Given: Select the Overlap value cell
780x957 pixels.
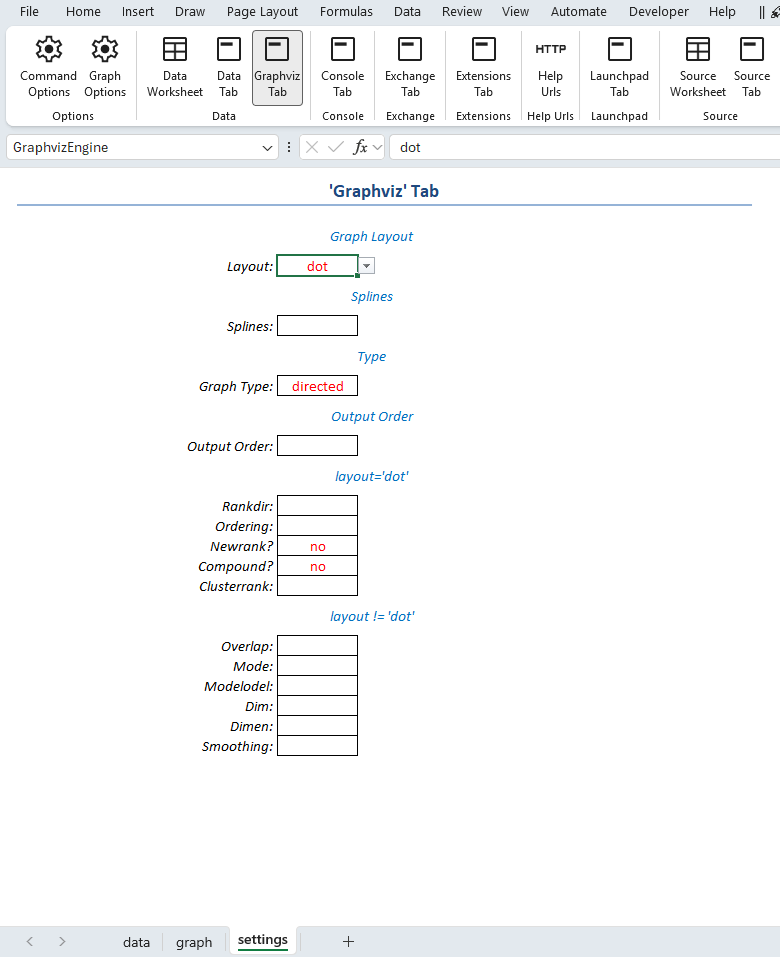Looking at the screenshot, I should pyautogui.click(x=317, y=646).
